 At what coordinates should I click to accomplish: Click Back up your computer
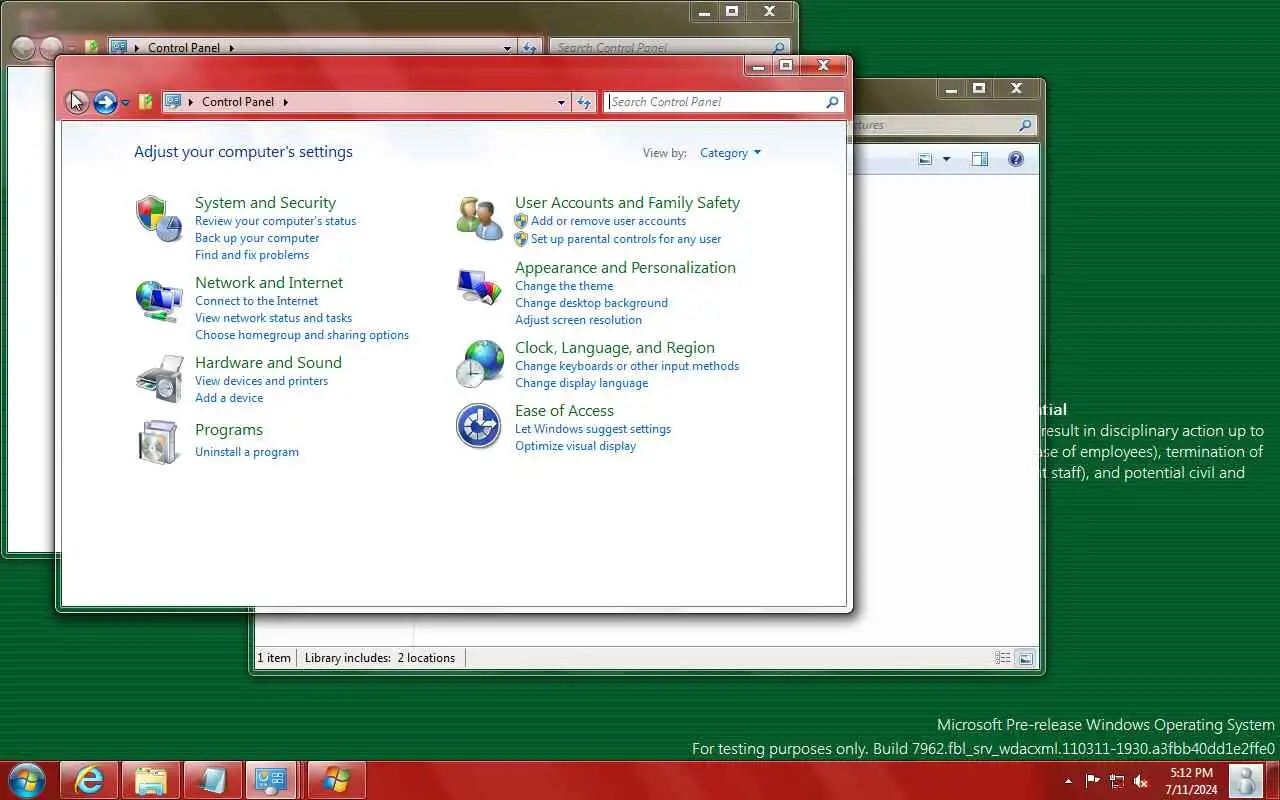(257, 238)
